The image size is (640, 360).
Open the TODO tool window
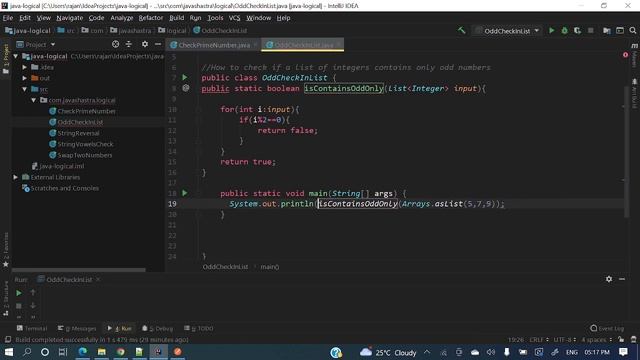point(199,329)
